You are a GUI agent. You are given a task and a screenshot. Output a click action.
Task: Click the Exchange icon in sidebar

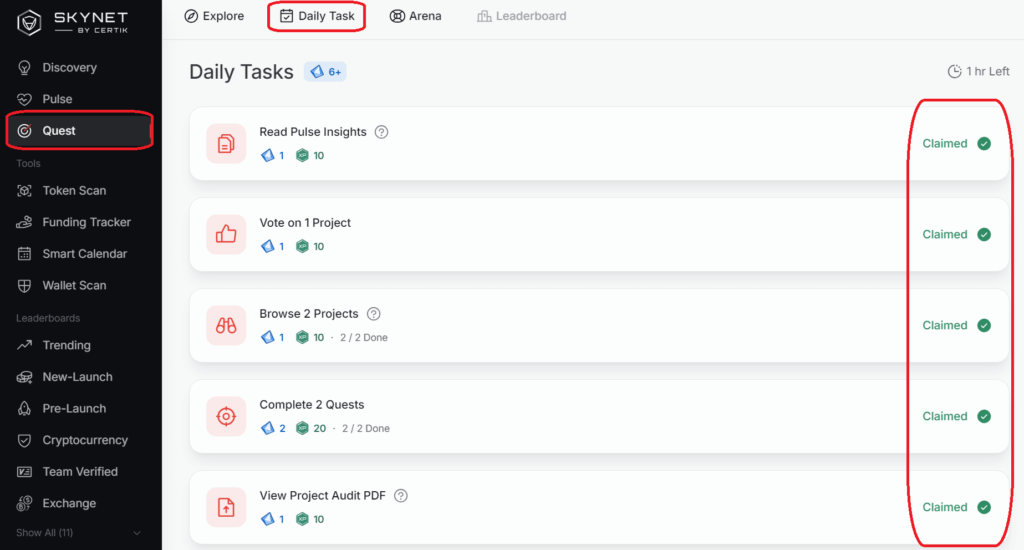click(24, 503)
